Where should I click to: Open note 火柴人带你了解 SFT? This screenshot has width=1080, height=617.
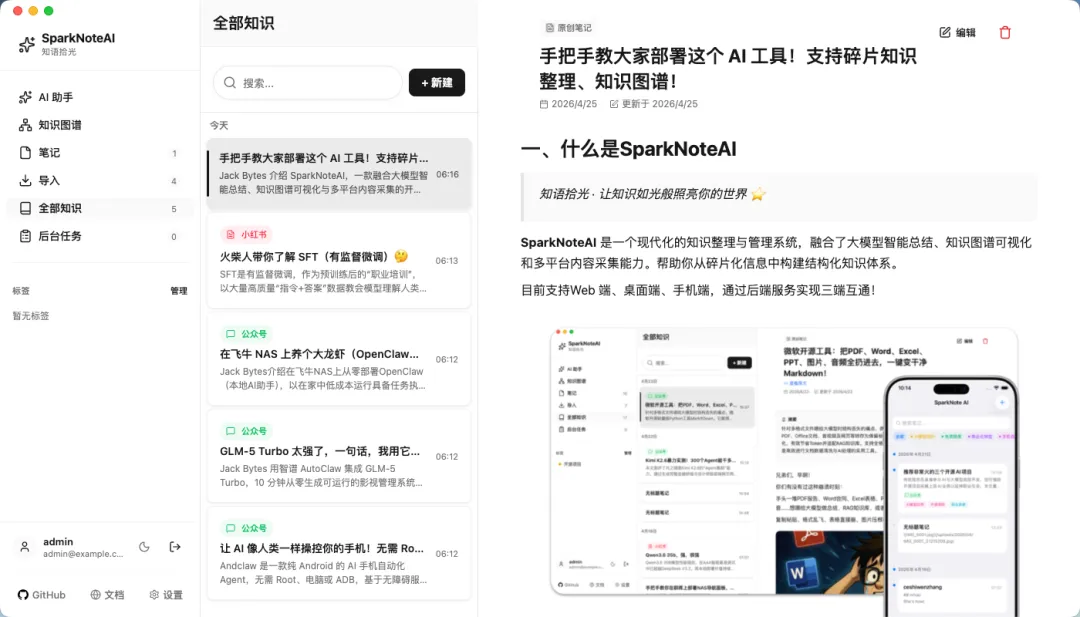coord(340,260)
